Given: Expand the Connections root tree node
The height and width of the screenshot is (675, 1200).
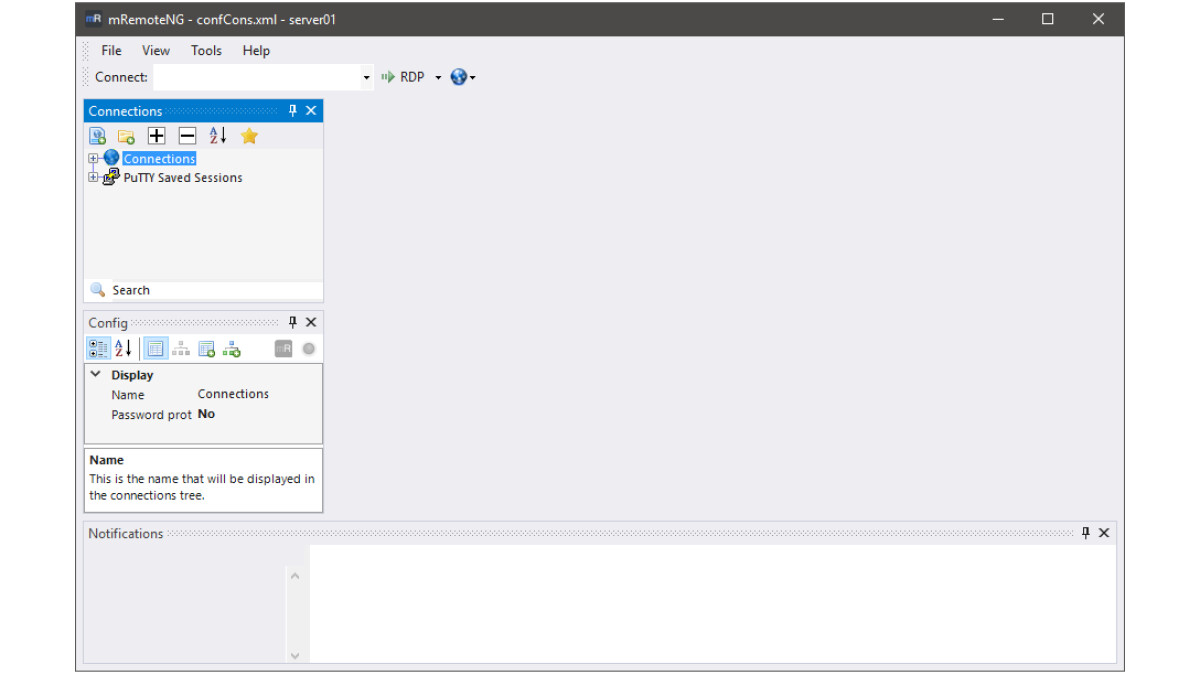Looking at the screenshot, I should tap(93, 159).
